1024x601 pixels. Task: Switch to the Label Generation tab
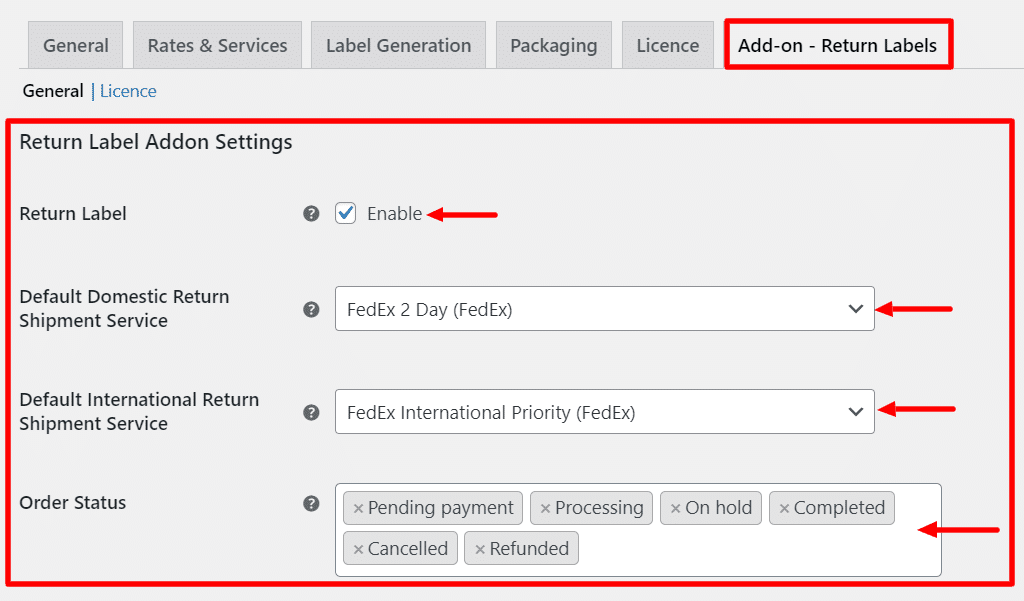tap(398, 44)
